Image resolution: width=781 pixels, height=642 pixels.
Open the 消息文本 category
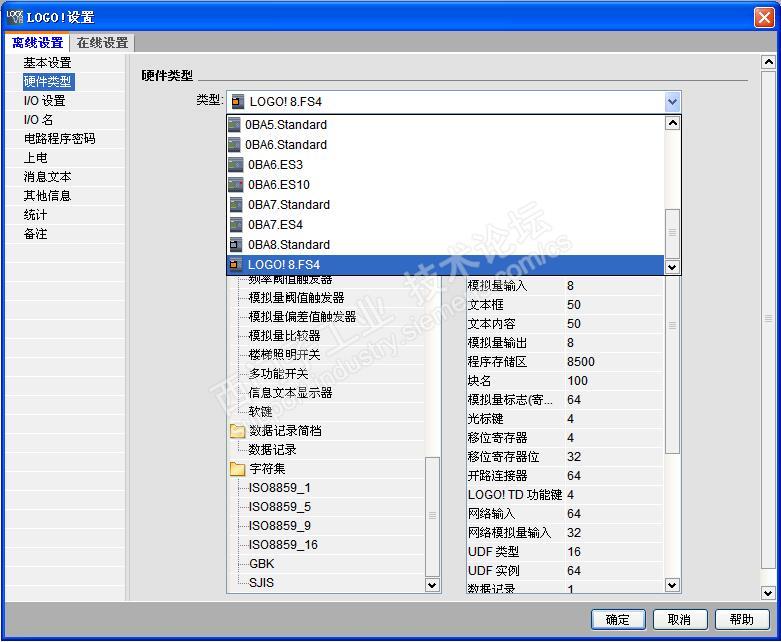(47, 177)
